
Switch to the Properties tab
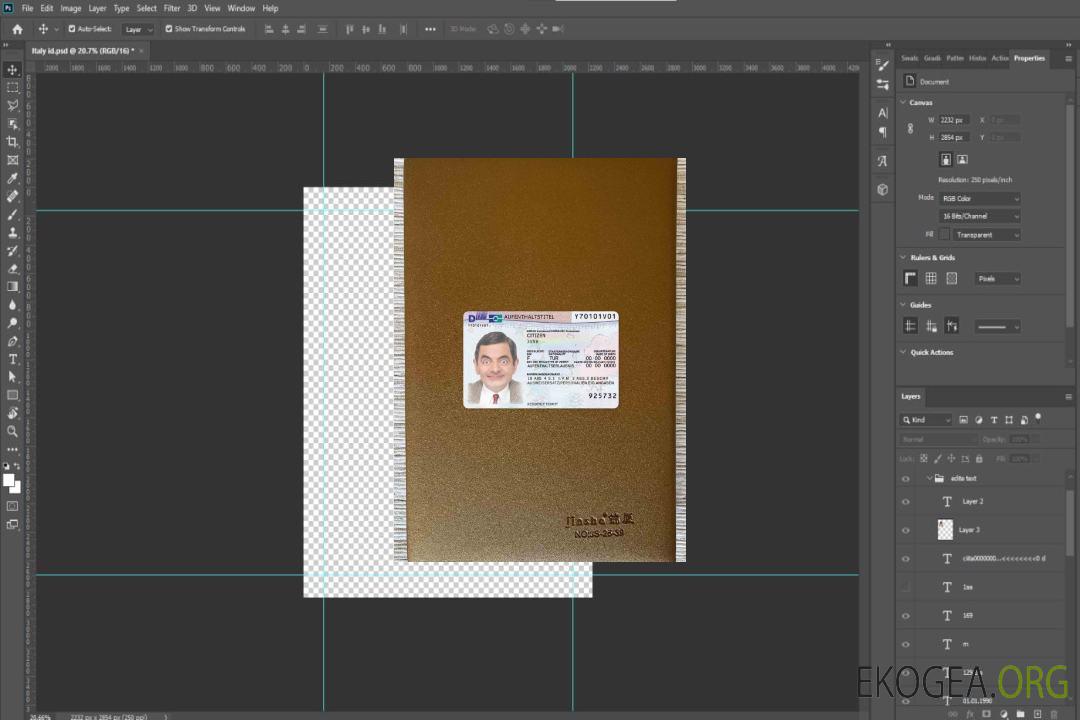pos(1029,58)
